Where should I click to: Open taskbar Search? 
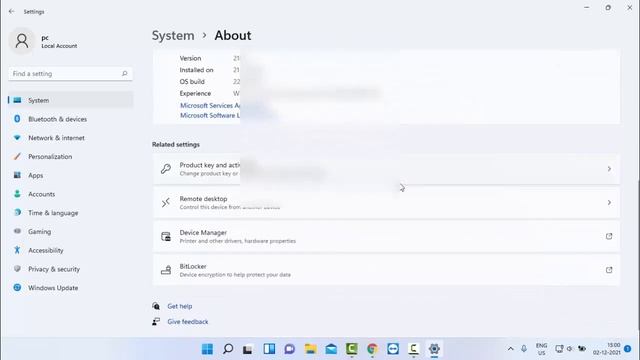(x=228, y=349)
